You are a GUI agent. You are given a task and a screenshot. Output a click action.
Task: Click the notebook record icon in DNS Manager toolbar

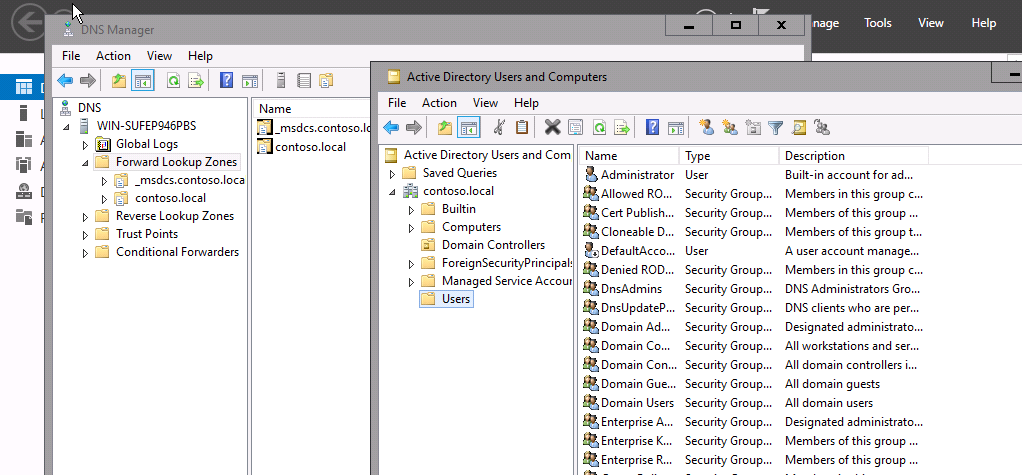tap(303, 81)
